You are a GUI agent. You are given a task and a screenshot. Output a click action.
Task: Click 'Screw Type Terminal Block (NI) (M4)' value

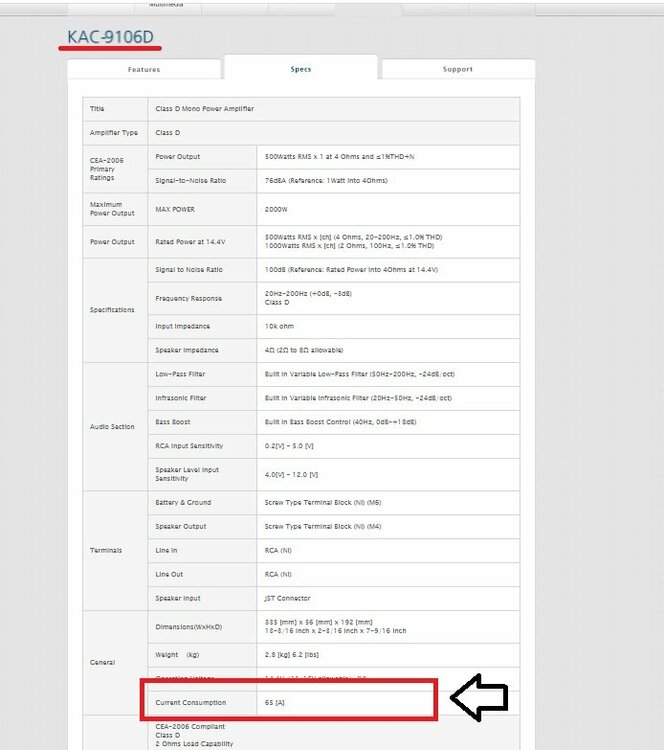323,526
